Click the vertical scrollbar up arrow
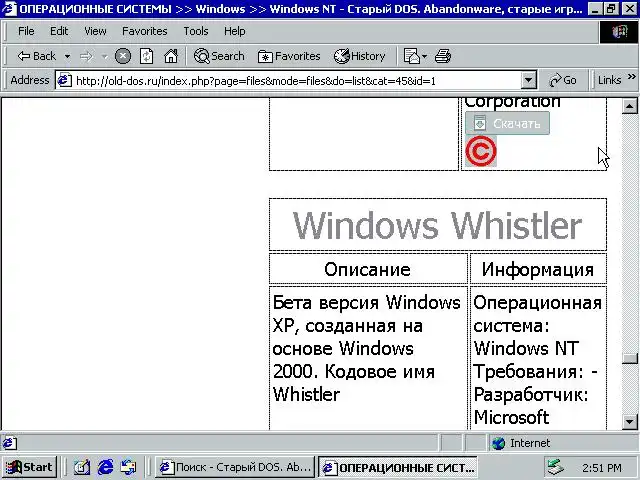 [x=630, y=106]
